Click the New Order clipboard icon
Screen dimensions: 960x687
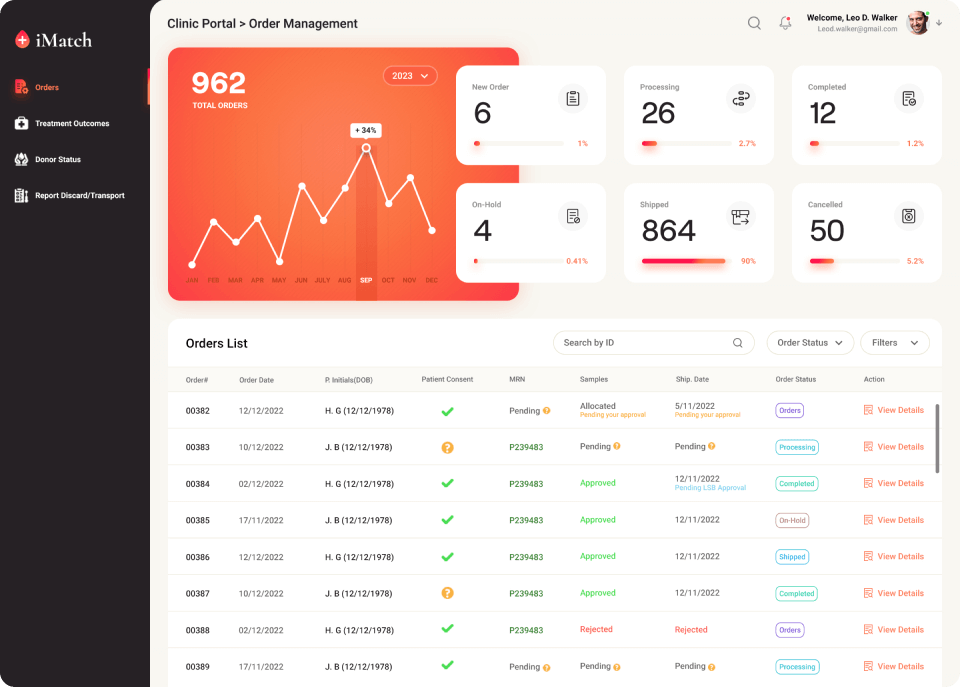[x=573, y=99]
